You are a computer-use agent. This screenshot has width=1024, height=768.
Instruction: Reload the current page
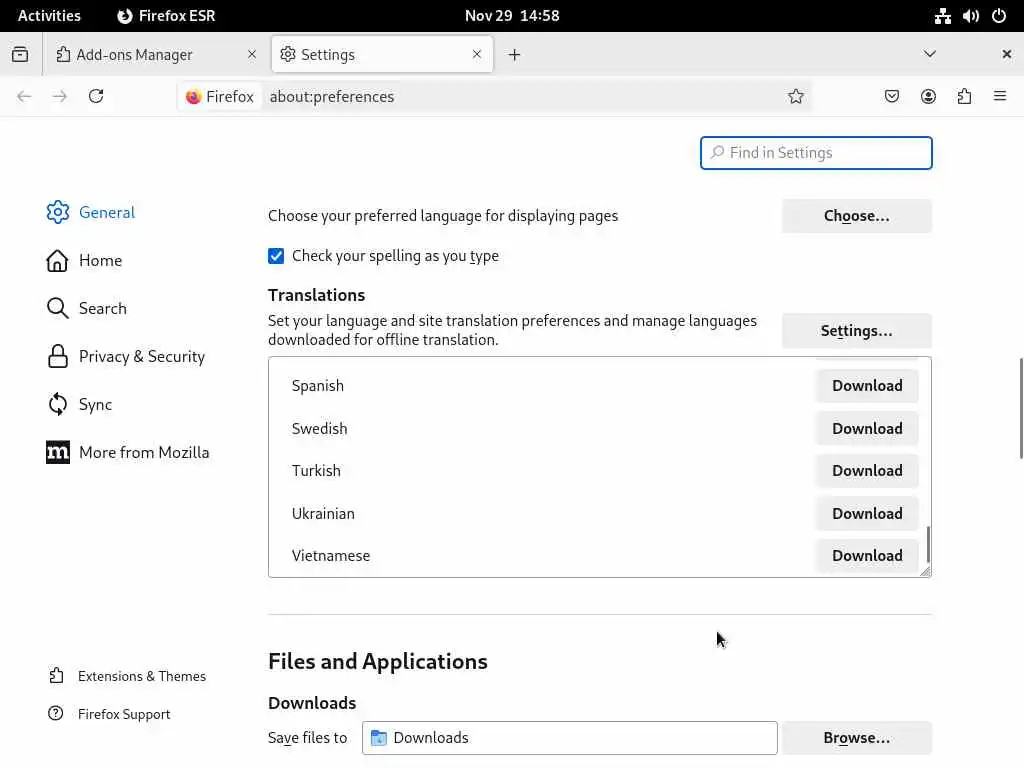(x=96, y=96)
